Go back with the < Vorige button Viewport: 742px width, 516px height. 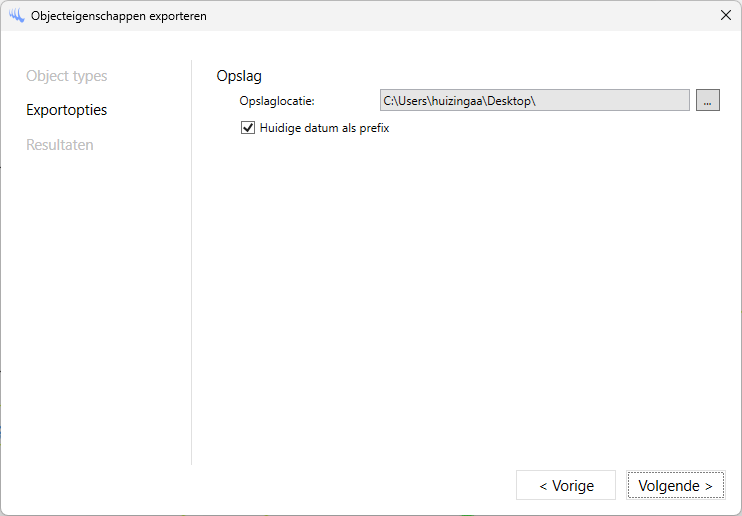[x=566, y=485]
